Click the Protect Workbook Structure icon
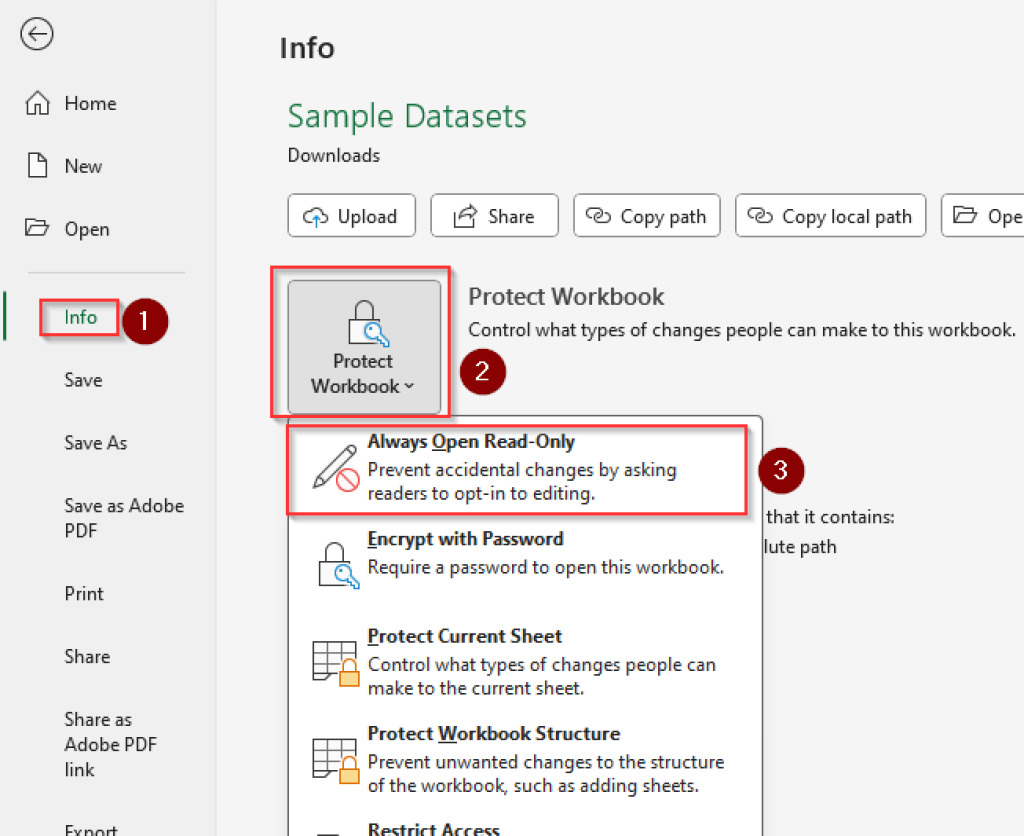 click(334, 758)
